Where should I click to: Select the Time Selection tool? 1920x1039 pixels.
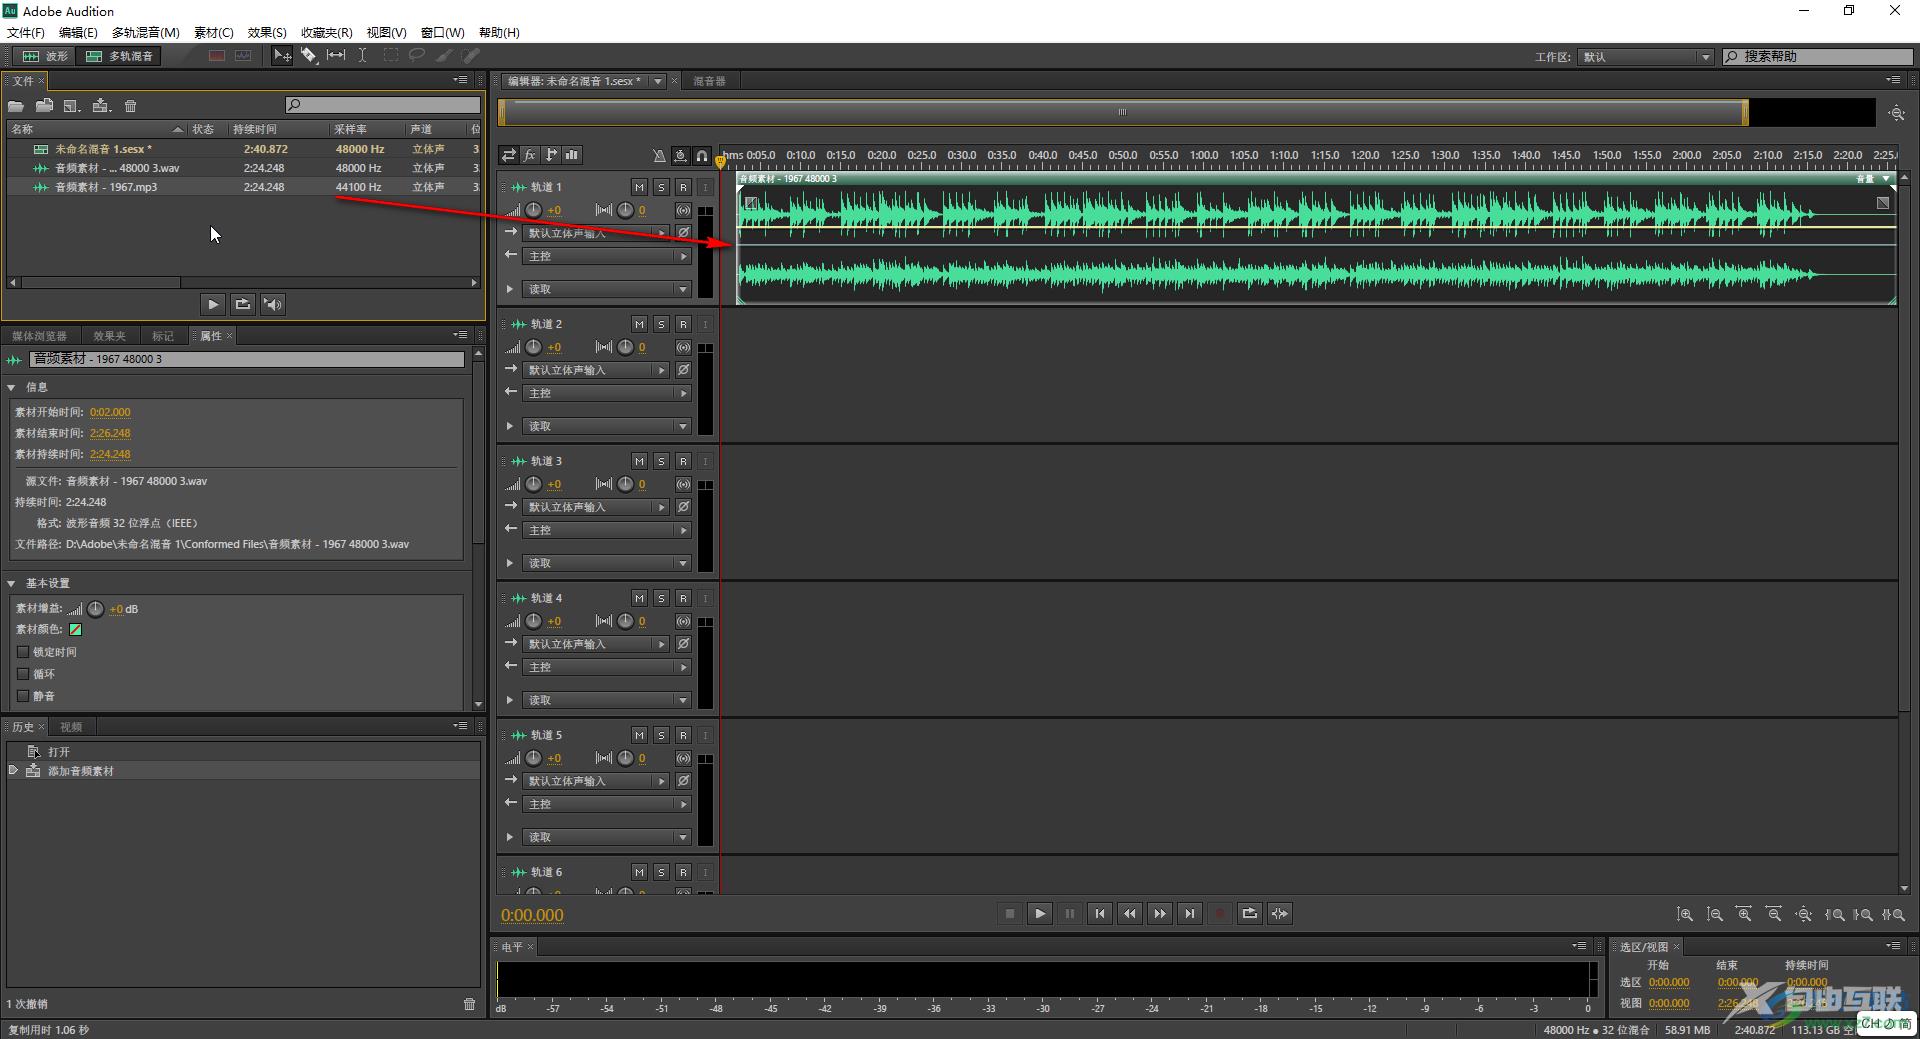coord(363,56)
